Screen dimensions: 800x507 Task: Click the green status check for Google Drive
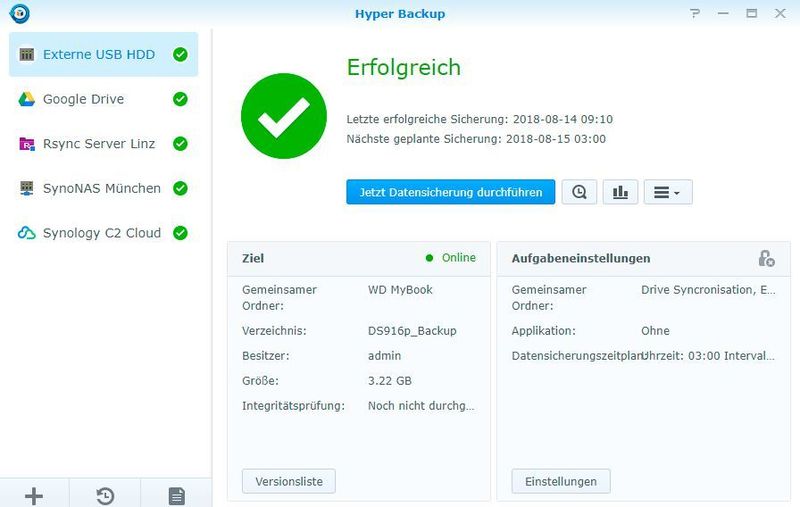pyautogui.click(x=180, y=99)
